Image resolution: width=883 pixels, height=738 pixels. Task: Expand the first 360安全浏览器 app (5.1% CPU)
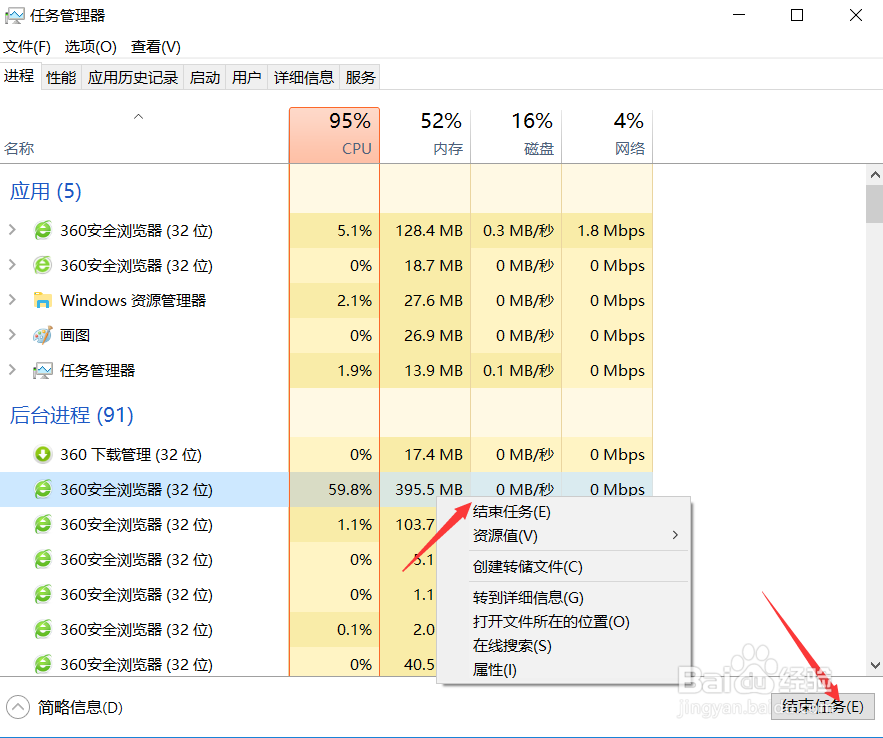point(12,230)
